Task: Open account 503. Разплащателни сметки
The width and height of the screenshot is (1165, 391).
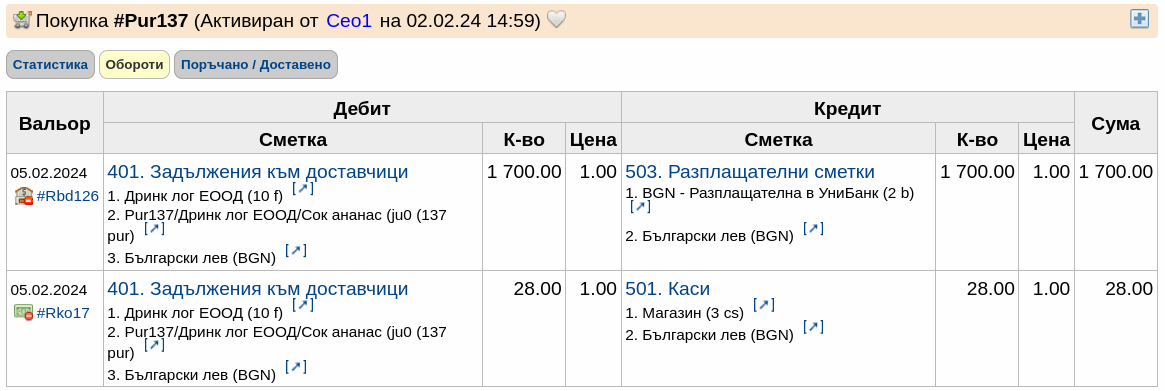Action: [x=750, y=172]
